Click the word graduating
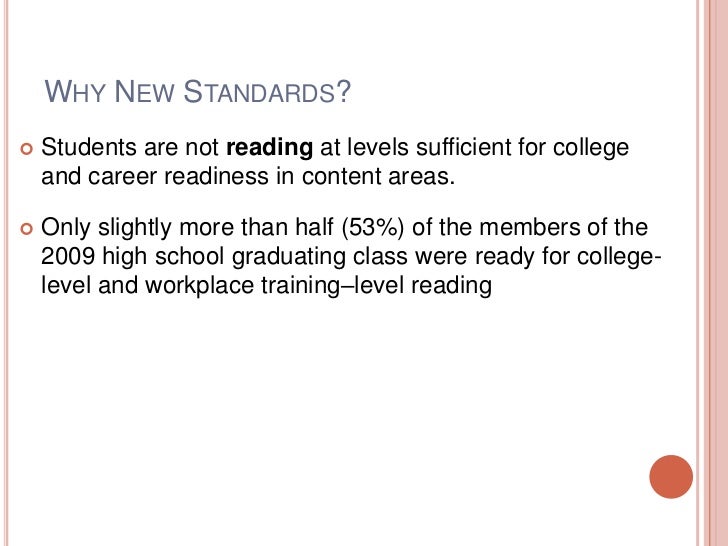Screen dimensions: 728x546 tap(289, 258)
